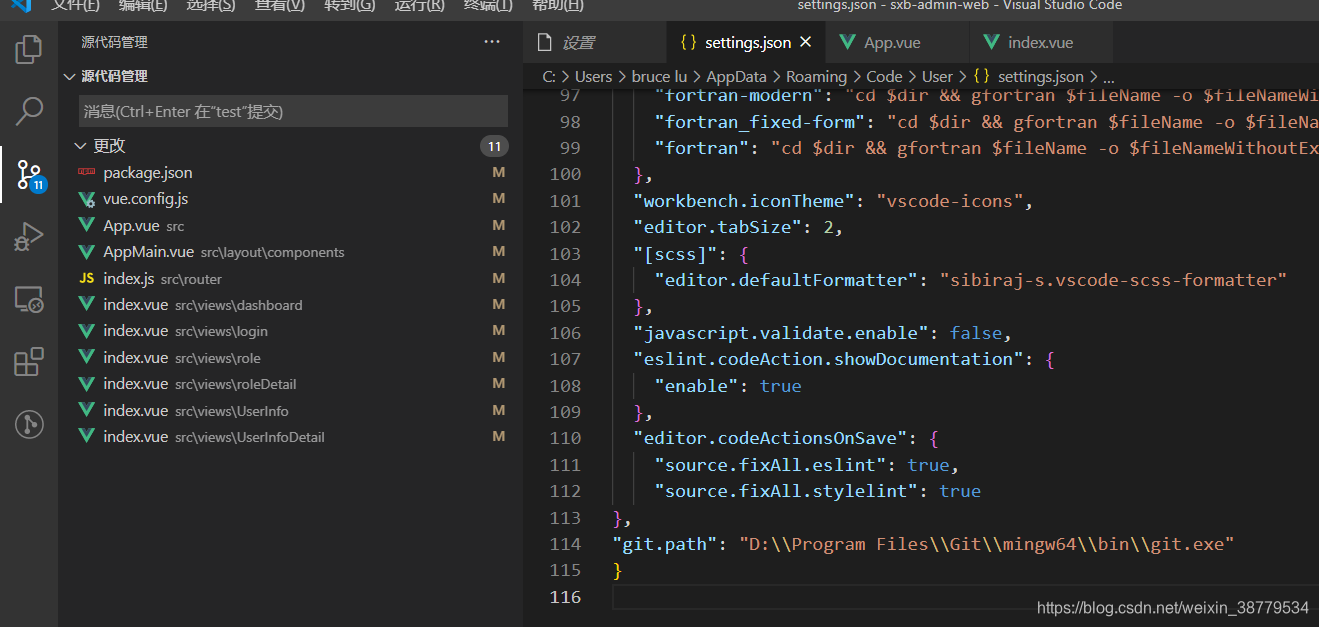This screenshot has height=627, width=1319.
Task: Click the "source.fixAll.stylelint" key
Action: pos(785,491)
